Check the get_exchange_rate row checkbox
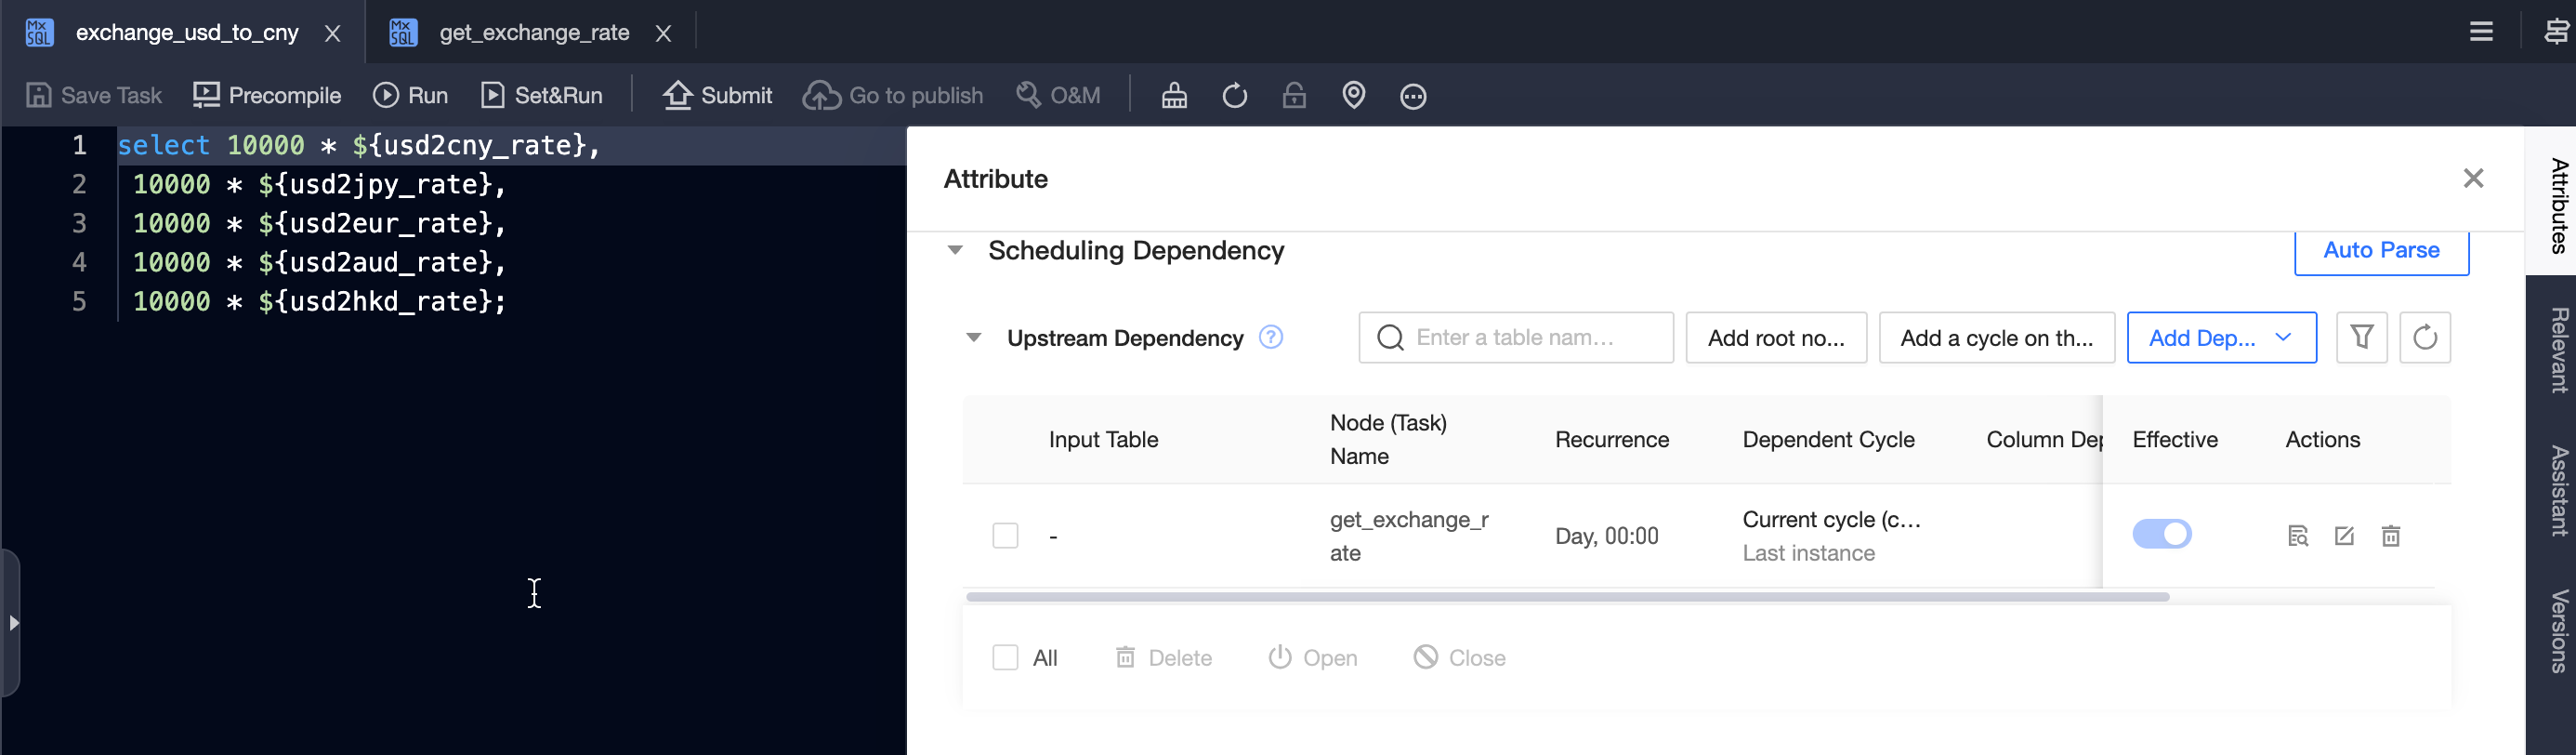This screenshot has width=2576, height=755. pos(1005,536)
